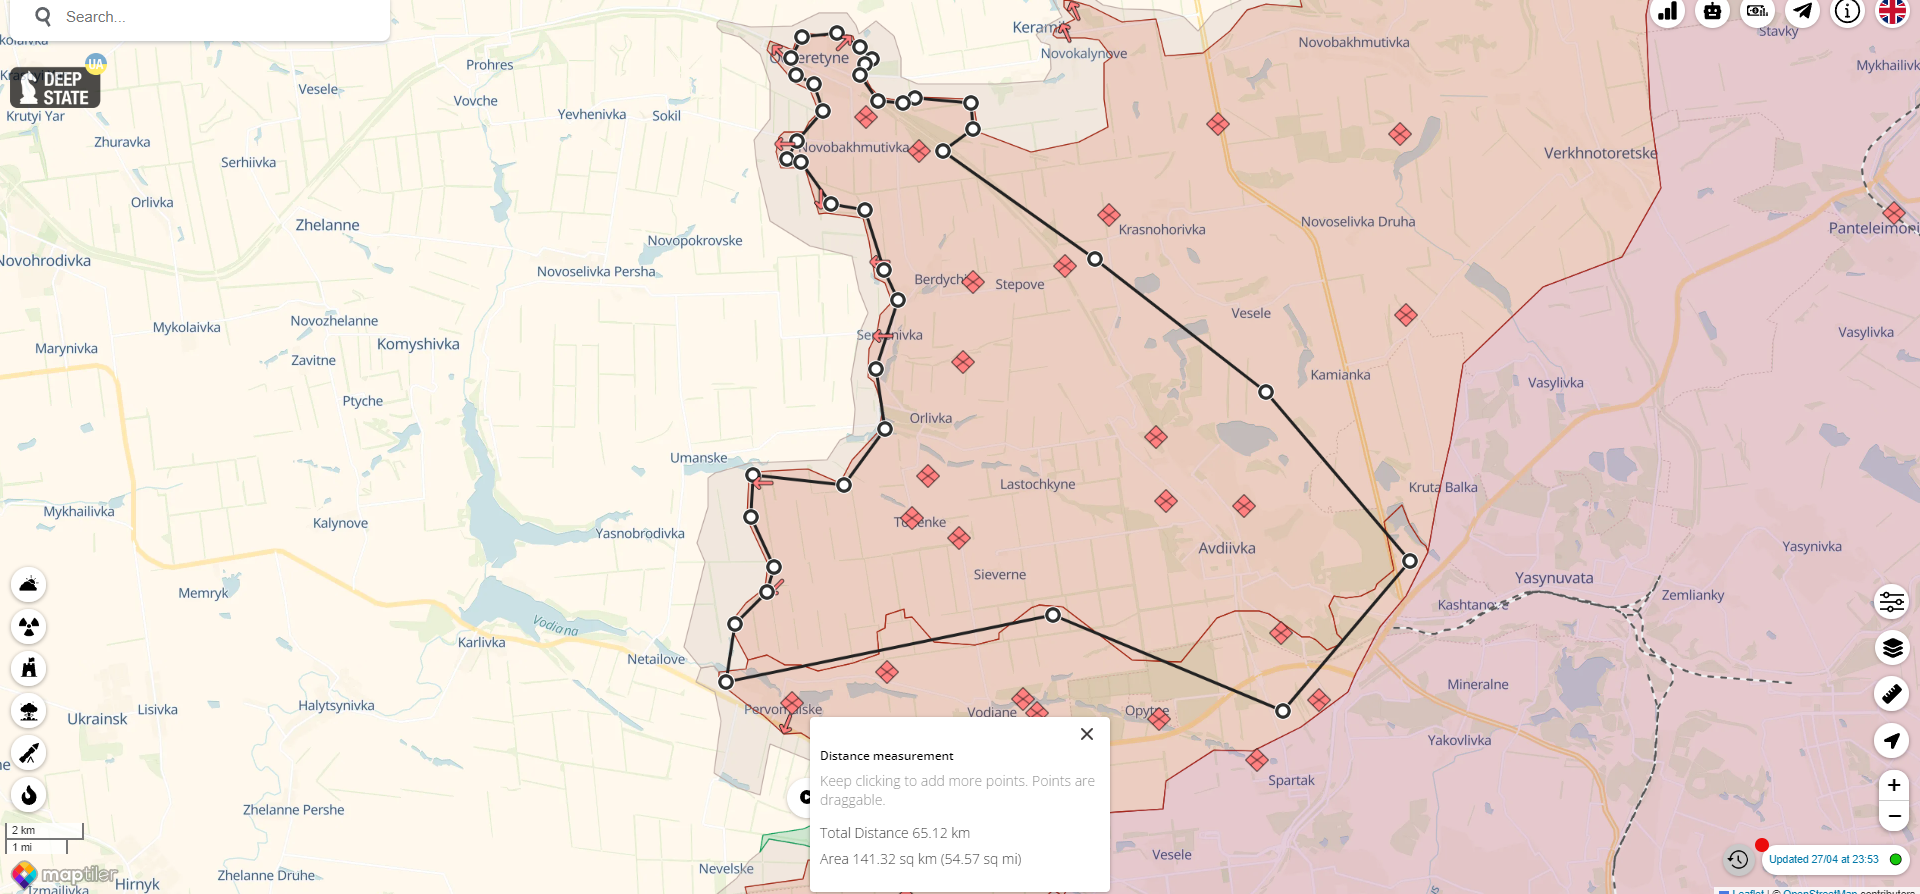Click the Verkhnotoretske town label
This screenshot has width=1920, height=894.
(x=1601, y=153)
